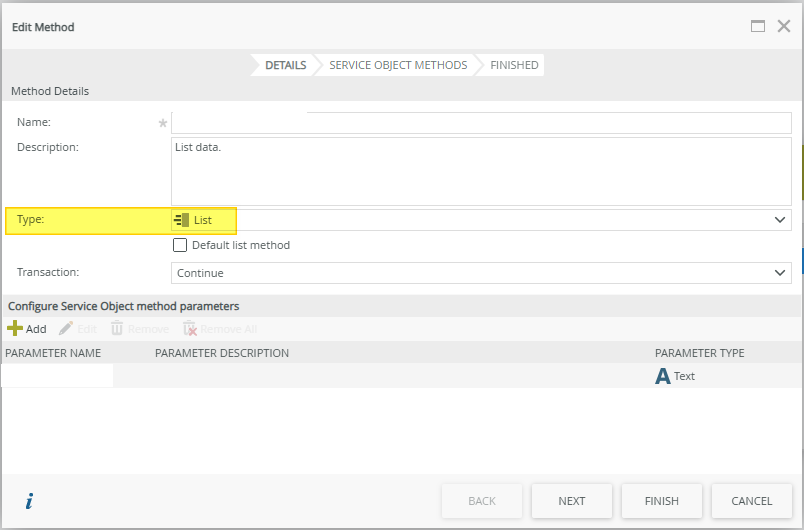Maximize the Edit Method dialog
The height and width of the screenshot is (530, 804).
(x=758, y=26)
